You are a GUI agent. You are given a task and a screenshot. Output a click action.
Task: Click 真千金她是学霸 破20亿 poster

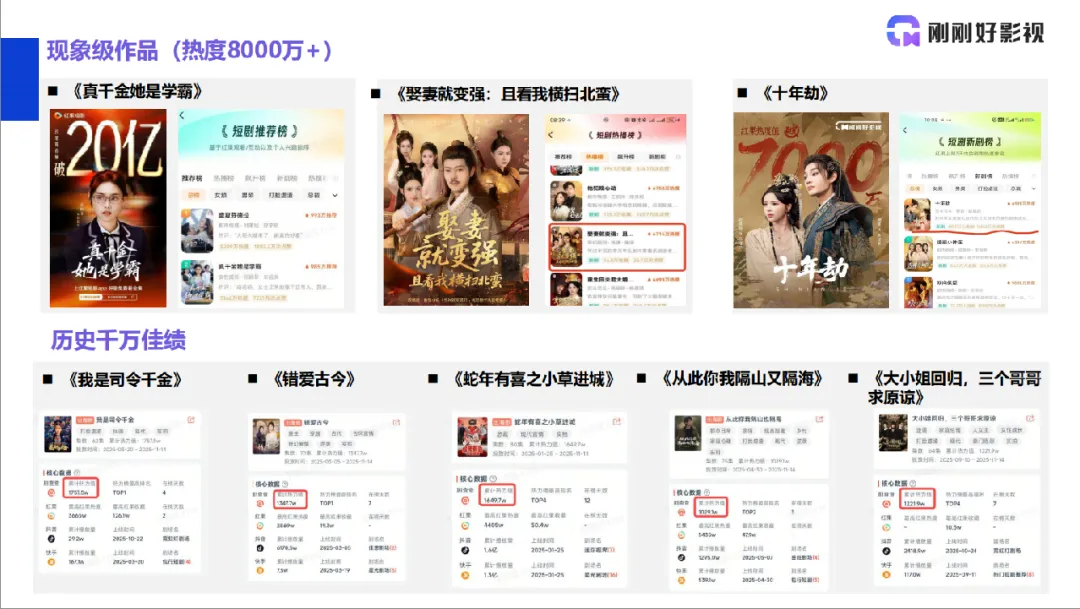pos(108,208)
